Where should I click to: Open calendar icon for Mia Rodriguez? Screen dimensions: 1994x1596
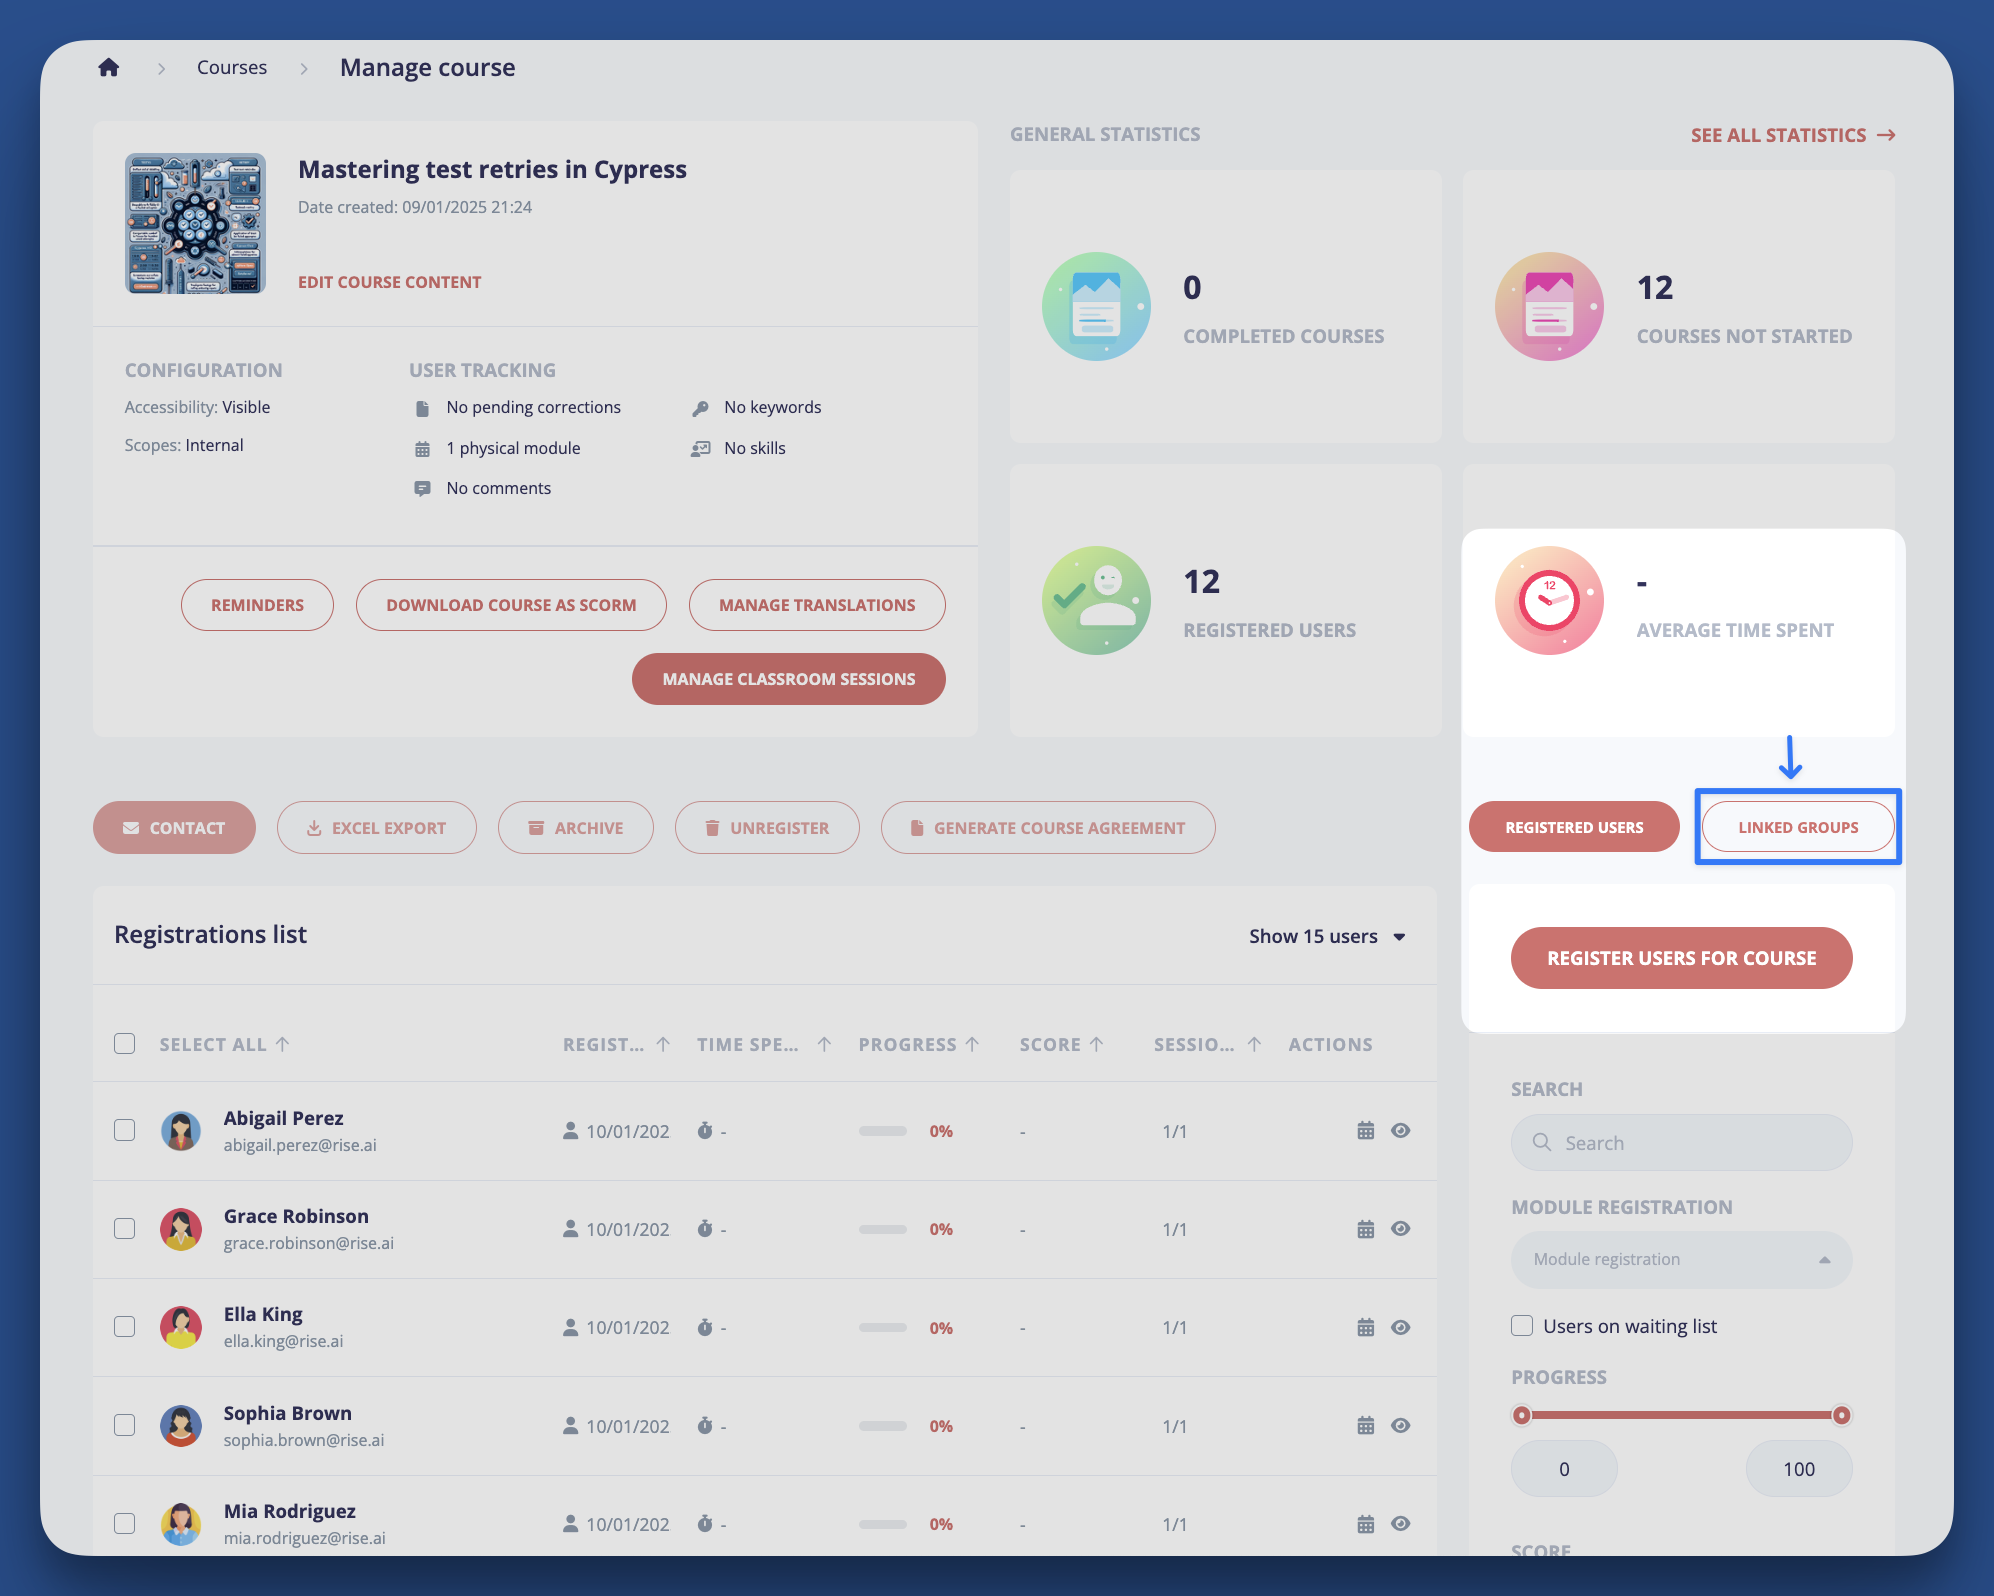pos(1366,1523)
